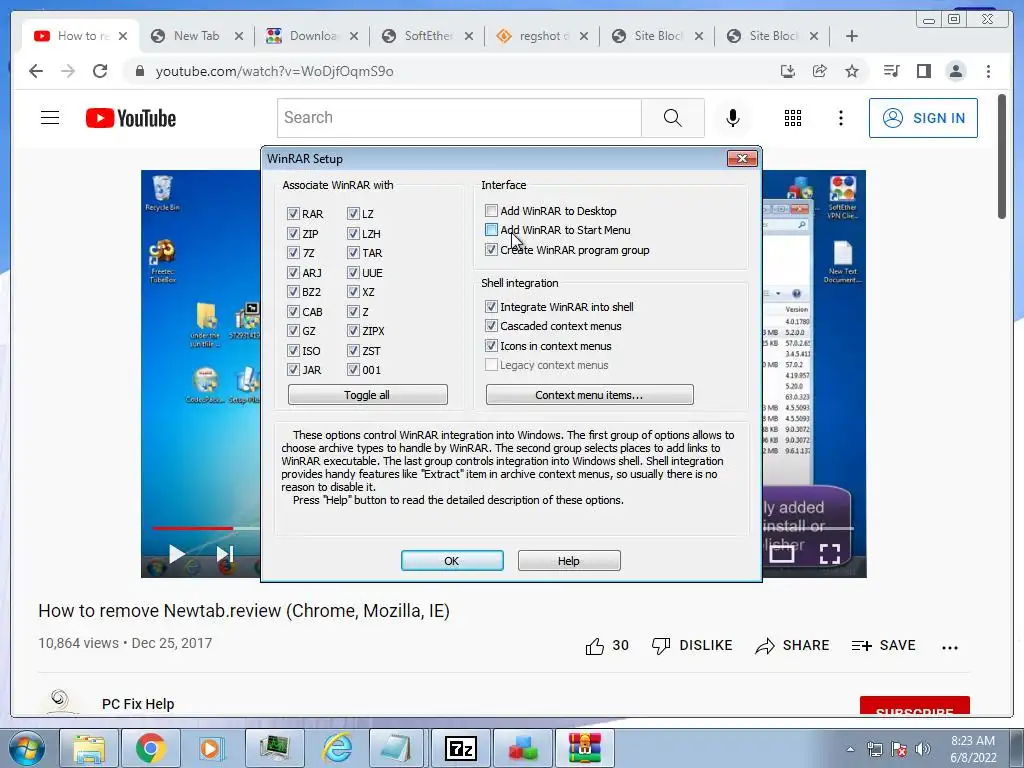The height and width of the screenshot is (768, 1024).
Task: Play the video
Action: [x=176, y=554]
